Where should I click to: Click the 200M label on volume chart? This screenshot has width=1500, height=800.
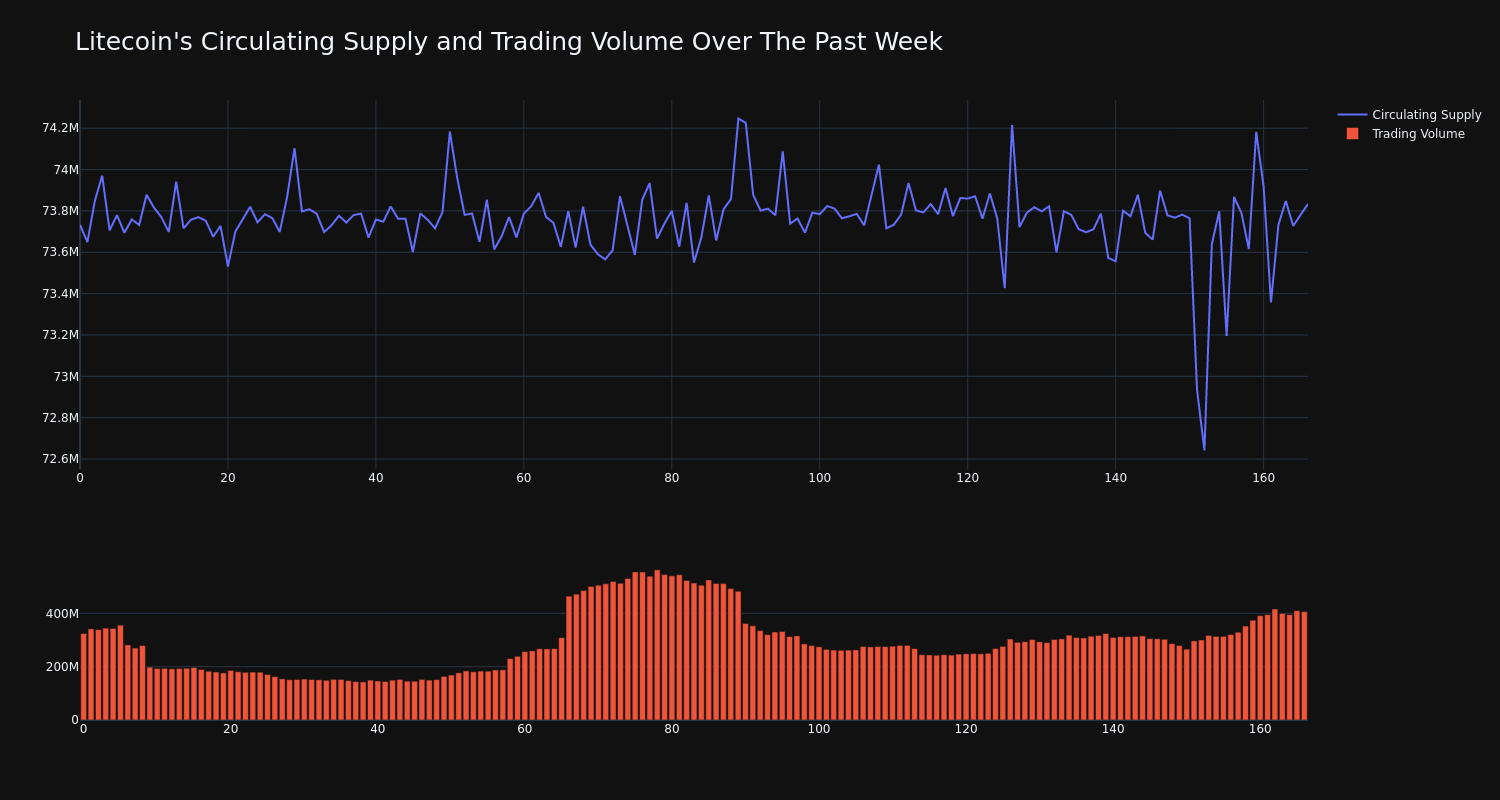[x=61, y=667]
